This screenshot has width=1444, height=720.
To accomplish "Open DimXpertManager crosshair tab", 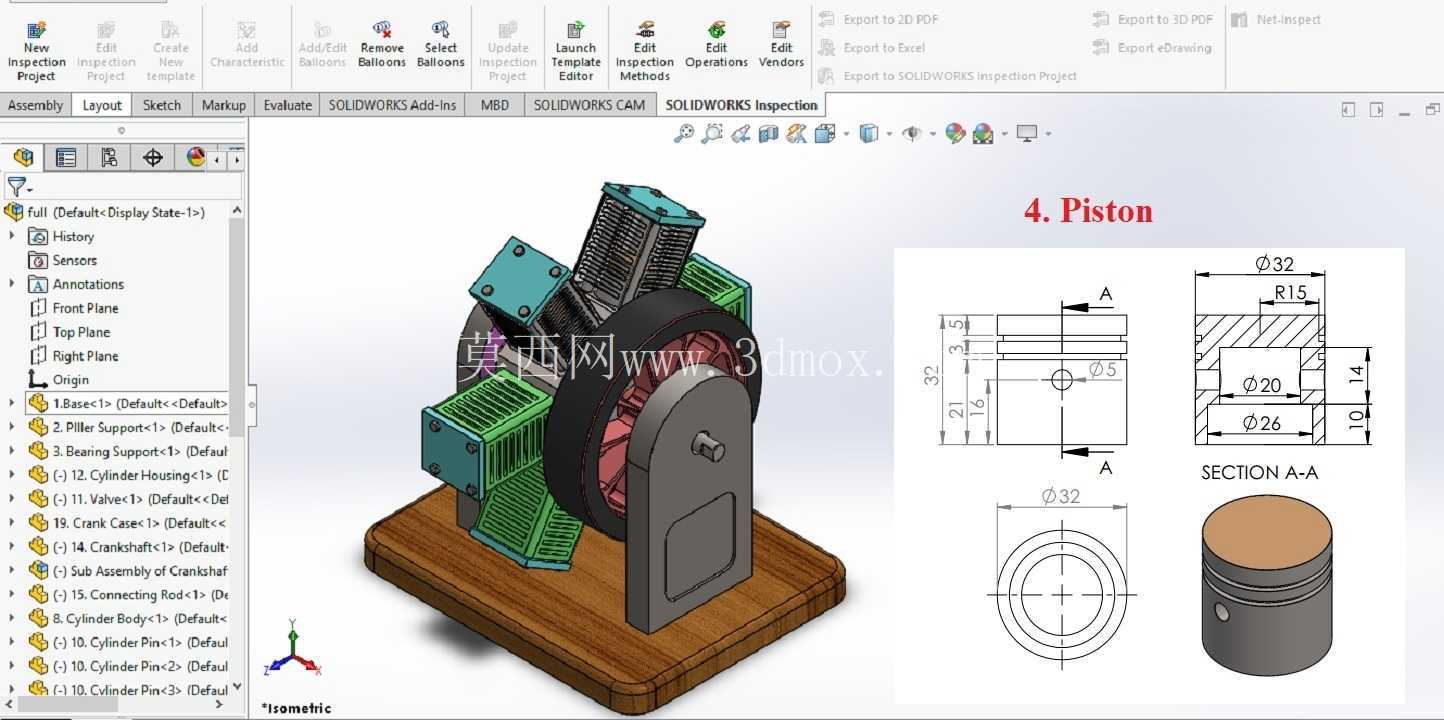I will point(152,157).
